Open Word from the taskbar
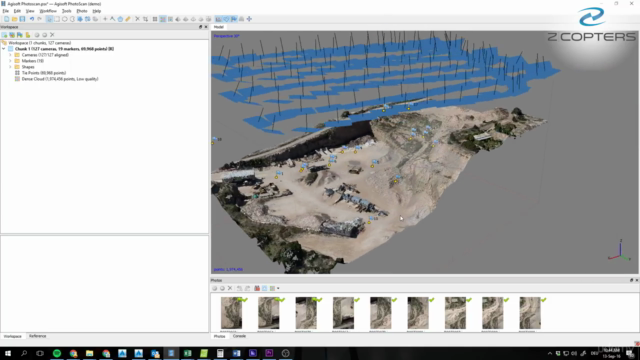Viewport: 640px width, 360px height. (236, 353)
